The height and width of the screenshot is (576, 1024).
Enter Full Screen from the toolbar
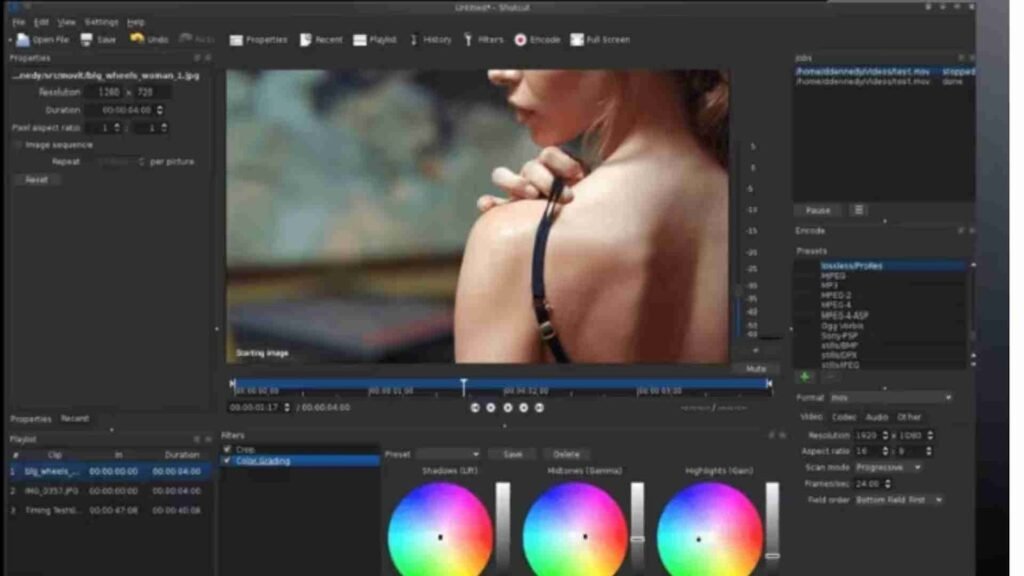click(x=578, y=40)
